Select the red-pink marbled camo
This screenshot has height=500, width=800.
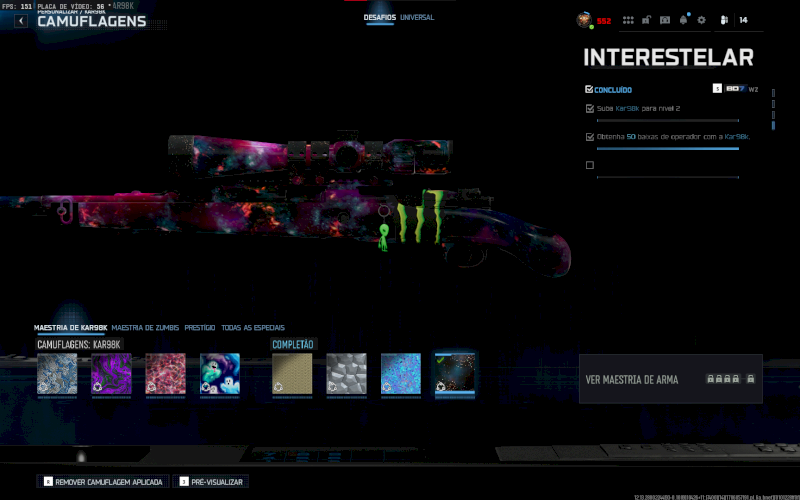click(x=166, y=374)
